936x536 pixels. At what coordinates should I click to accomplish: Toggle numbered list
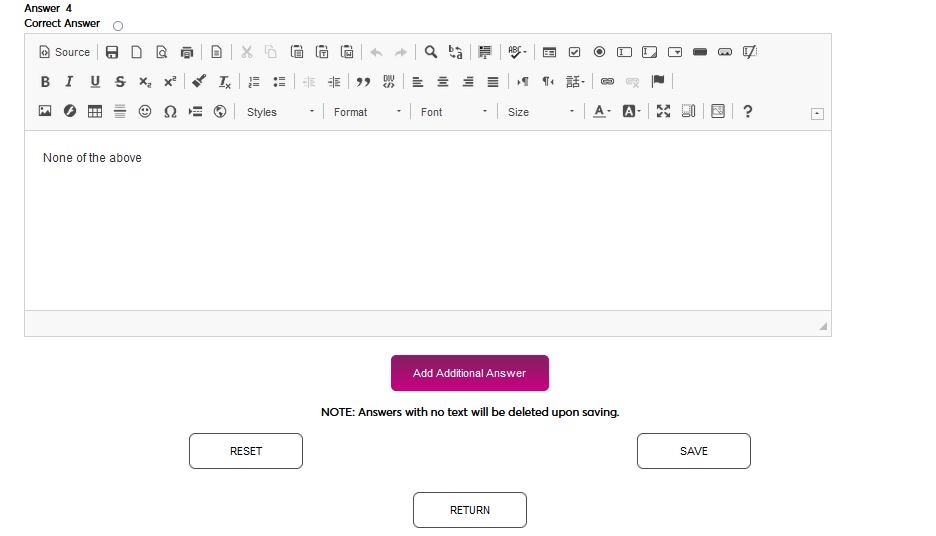pyautogui.click(x=254, y=82)
